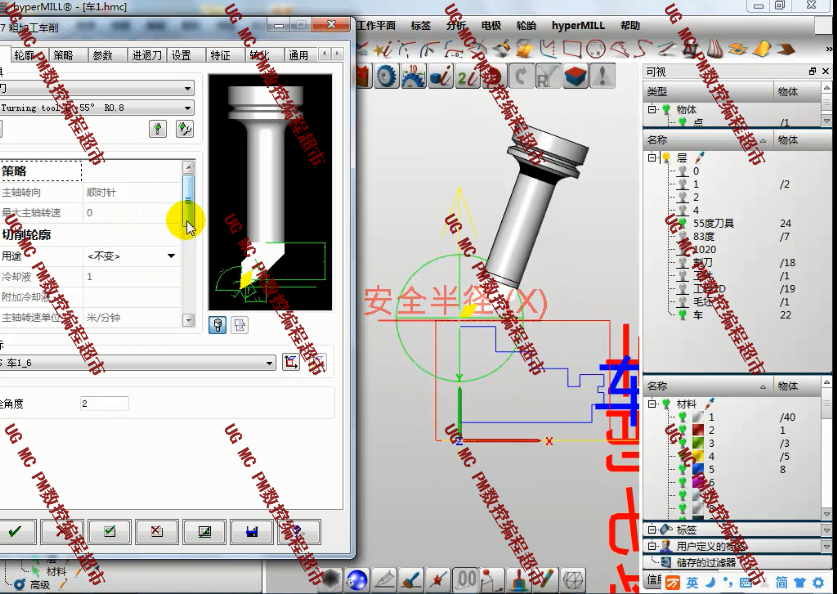Click the parameter list scrollbar down arrow
Image resolution: width=837 pixels, height=594 pixels.
(188, 320)
